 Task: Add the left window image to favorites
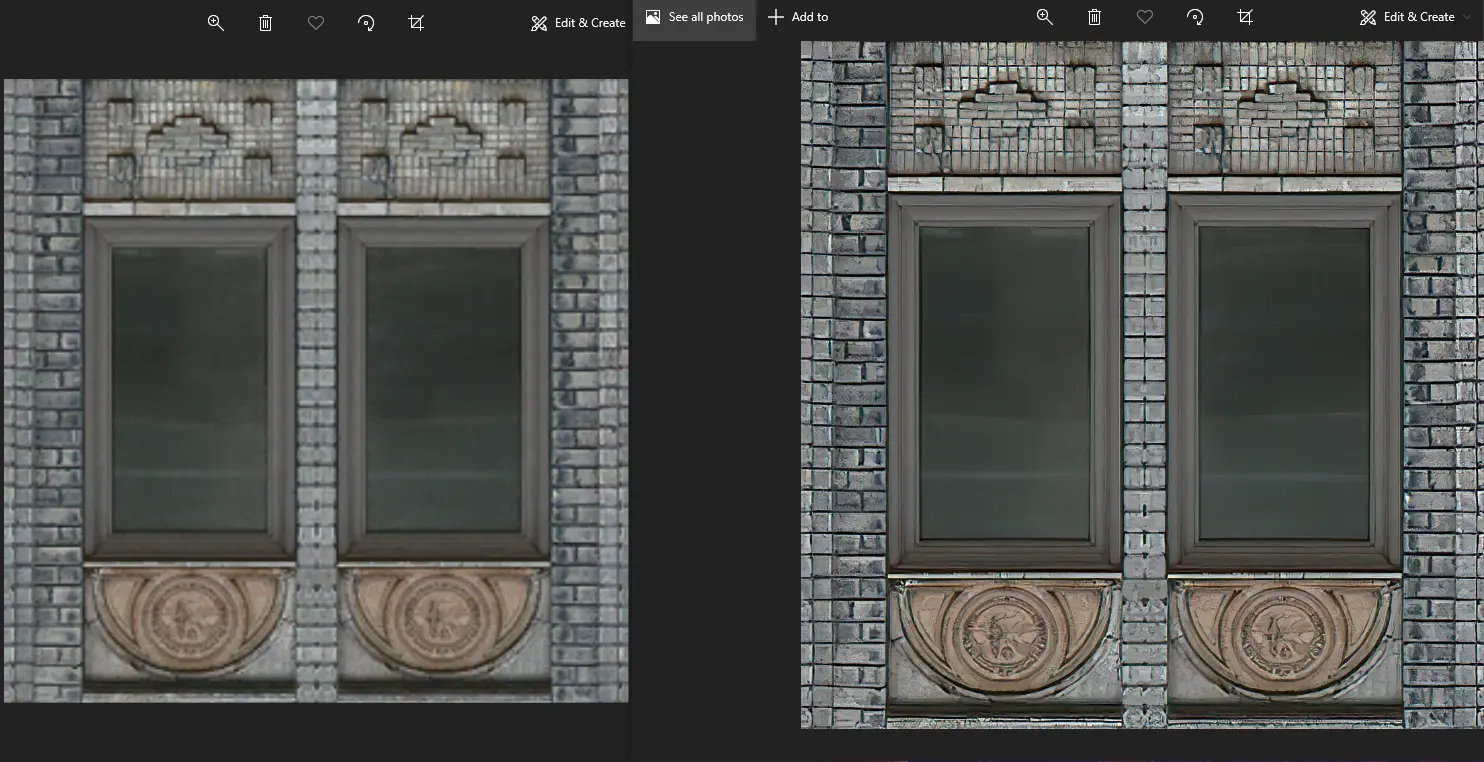(316, 22)
